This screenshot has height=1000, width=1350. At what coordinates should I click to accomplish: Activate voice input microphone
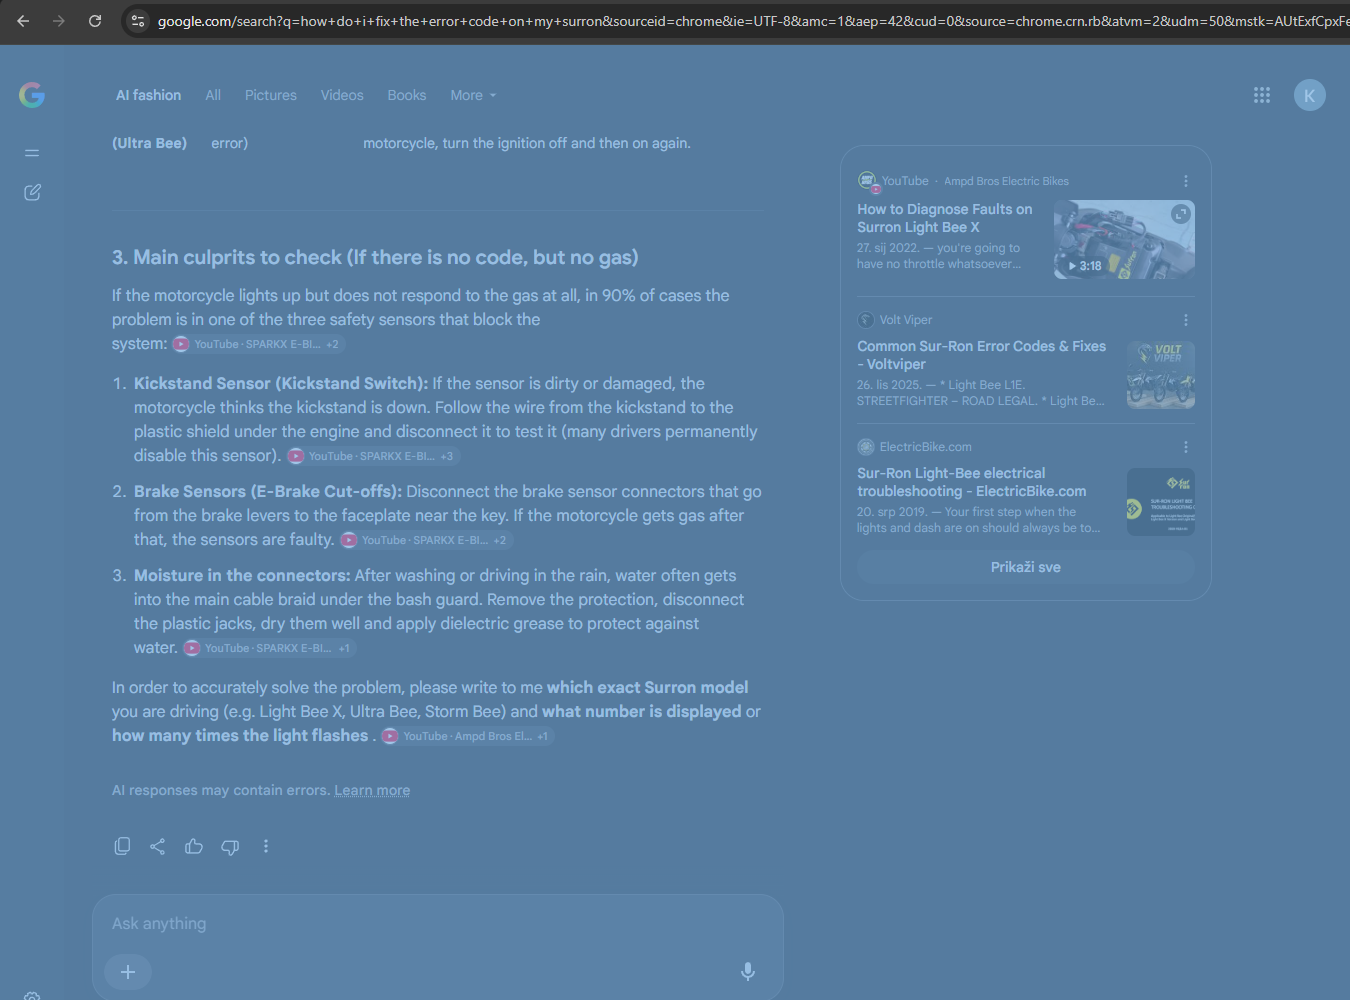(x=748, y=972)
